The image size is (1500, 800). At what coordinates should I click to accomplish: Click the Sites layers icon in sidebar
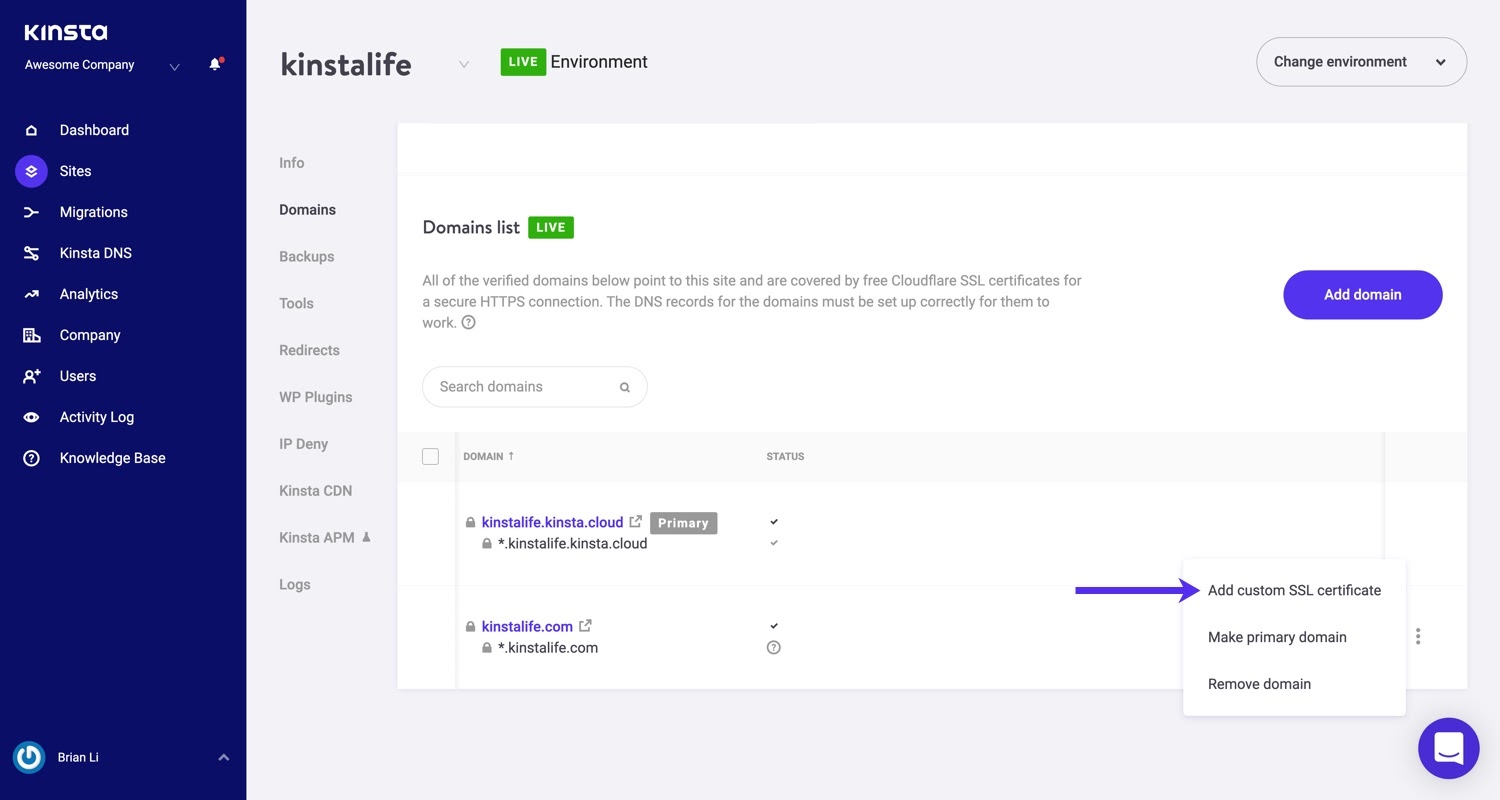click(x=31, y=171)
